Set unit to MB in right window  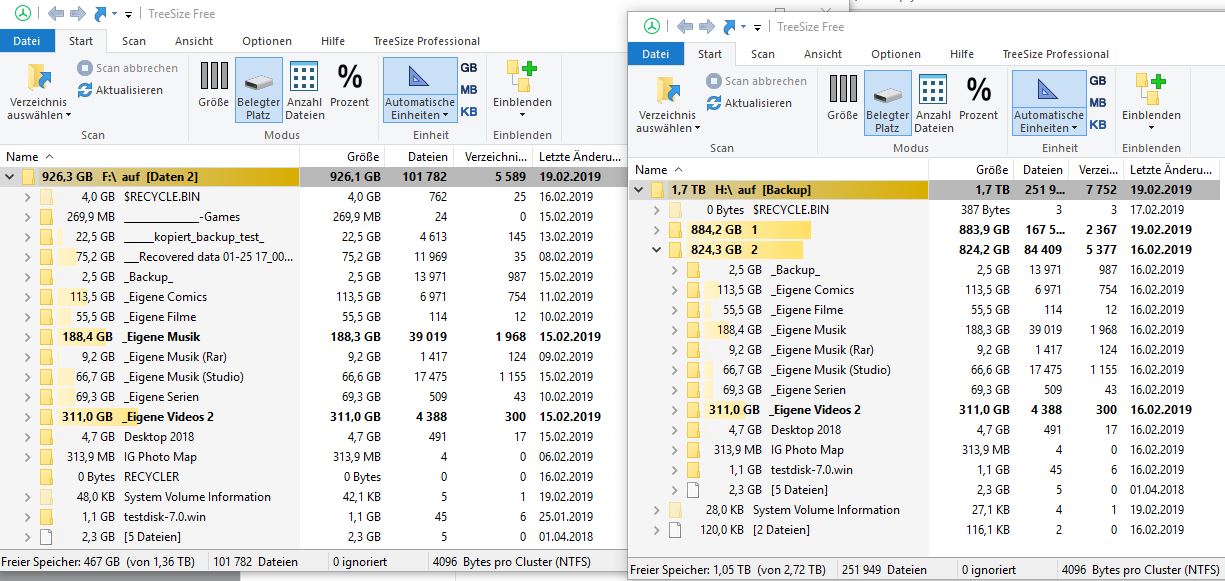1097,103
